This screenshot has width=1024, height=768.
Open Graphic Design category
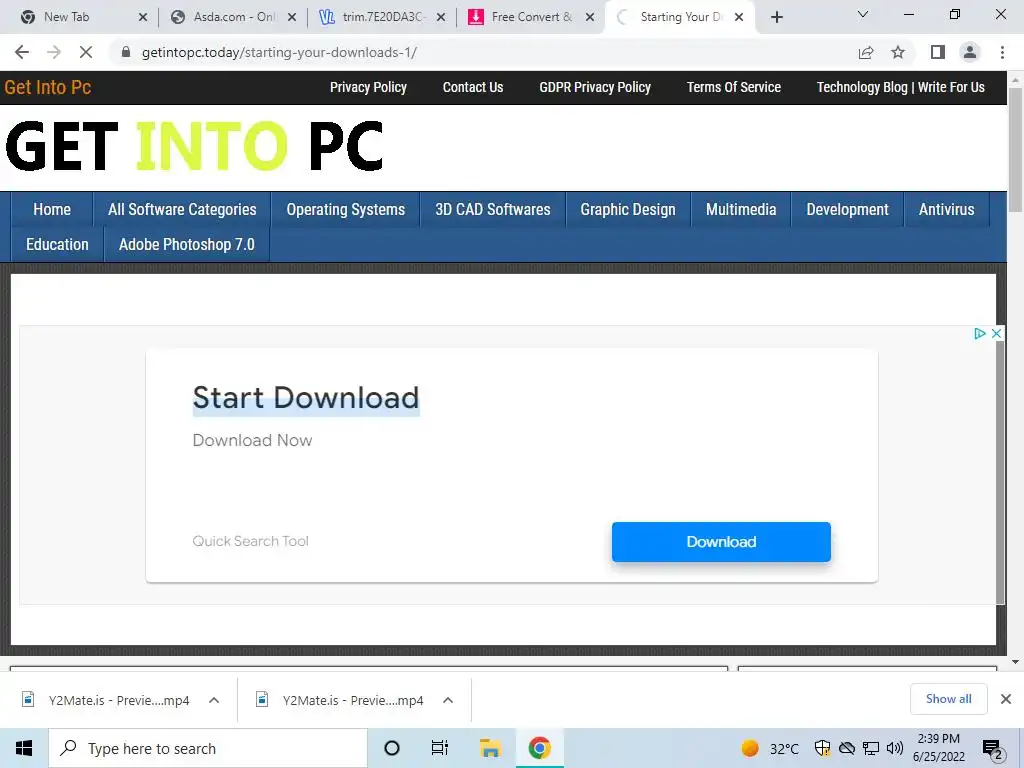pyautogui.click(x=628, y=210)
